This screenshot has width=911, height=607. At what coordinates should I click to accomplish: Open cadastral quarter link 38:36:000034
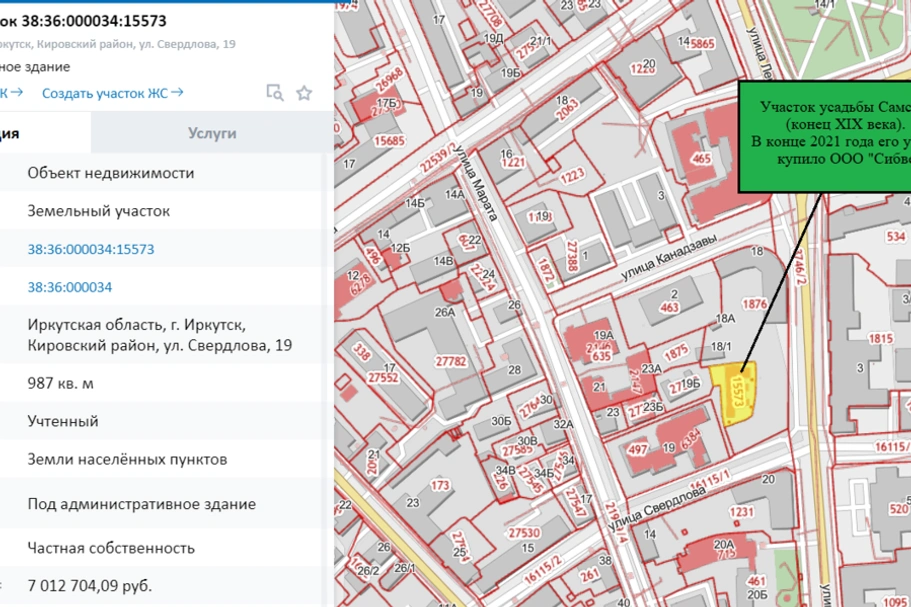point(70,287)
